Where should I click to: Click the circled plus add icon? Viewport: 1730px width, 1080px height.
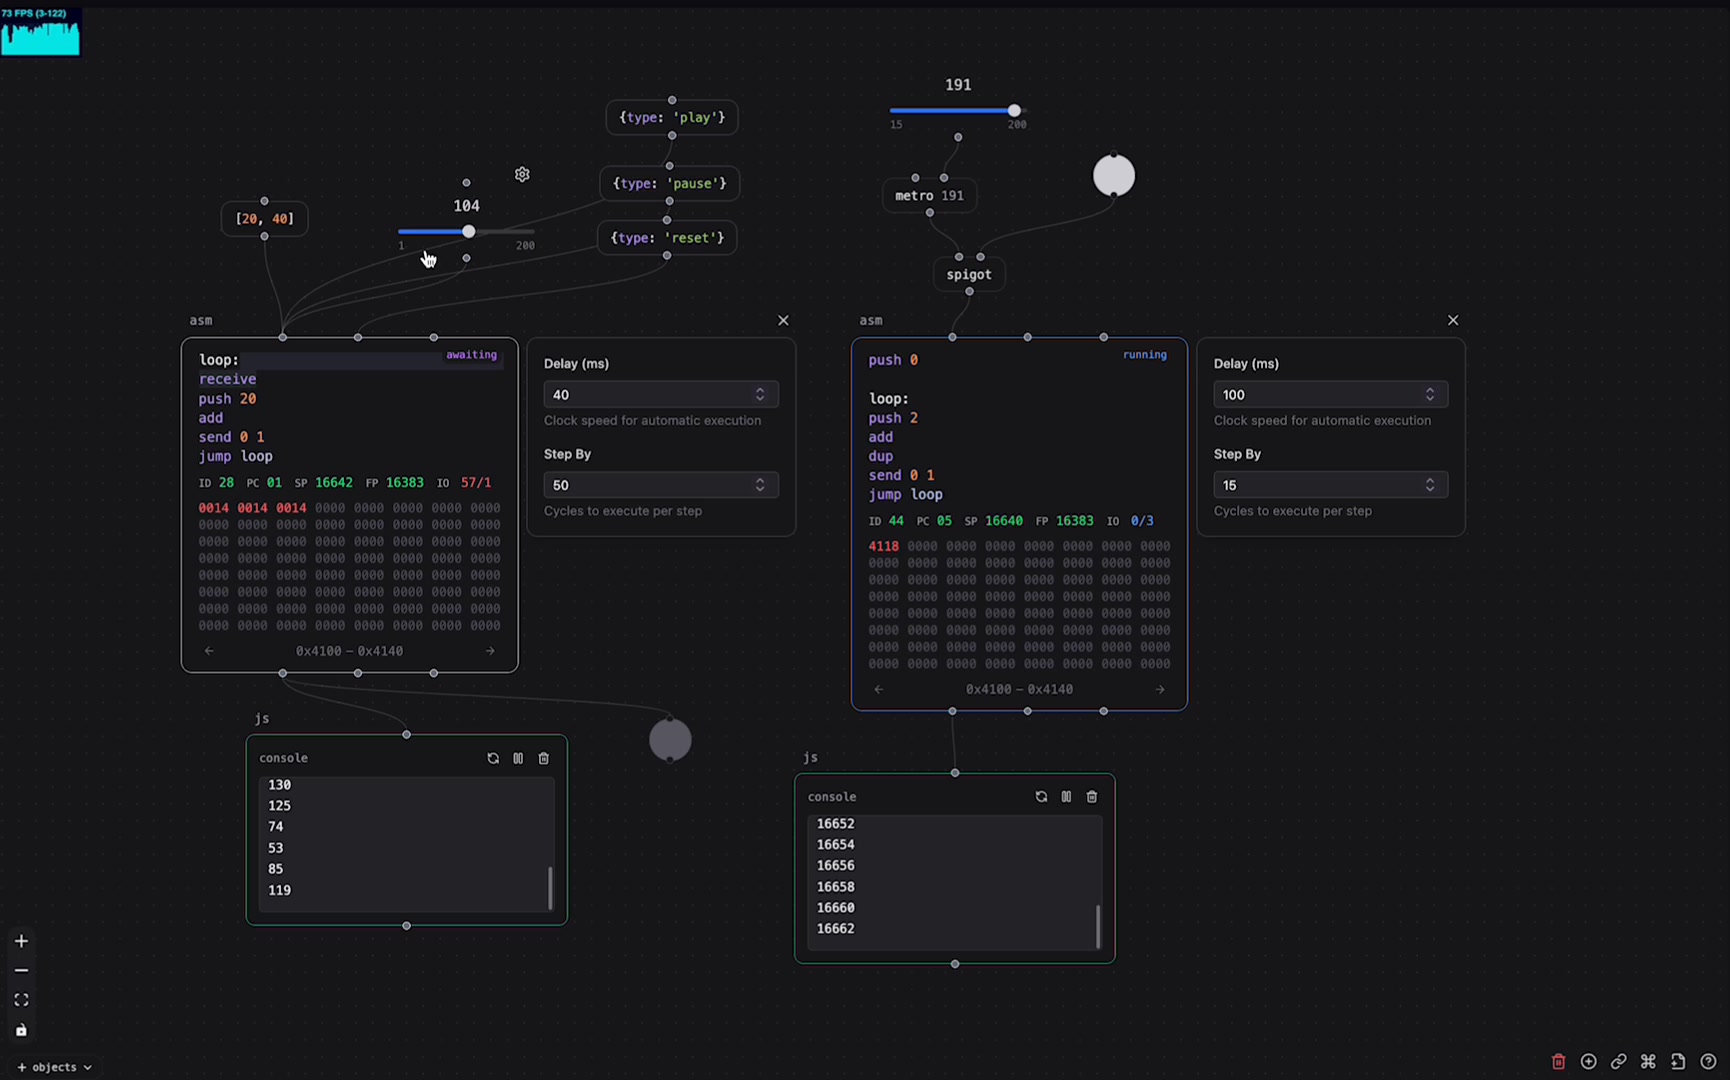1588,1062
